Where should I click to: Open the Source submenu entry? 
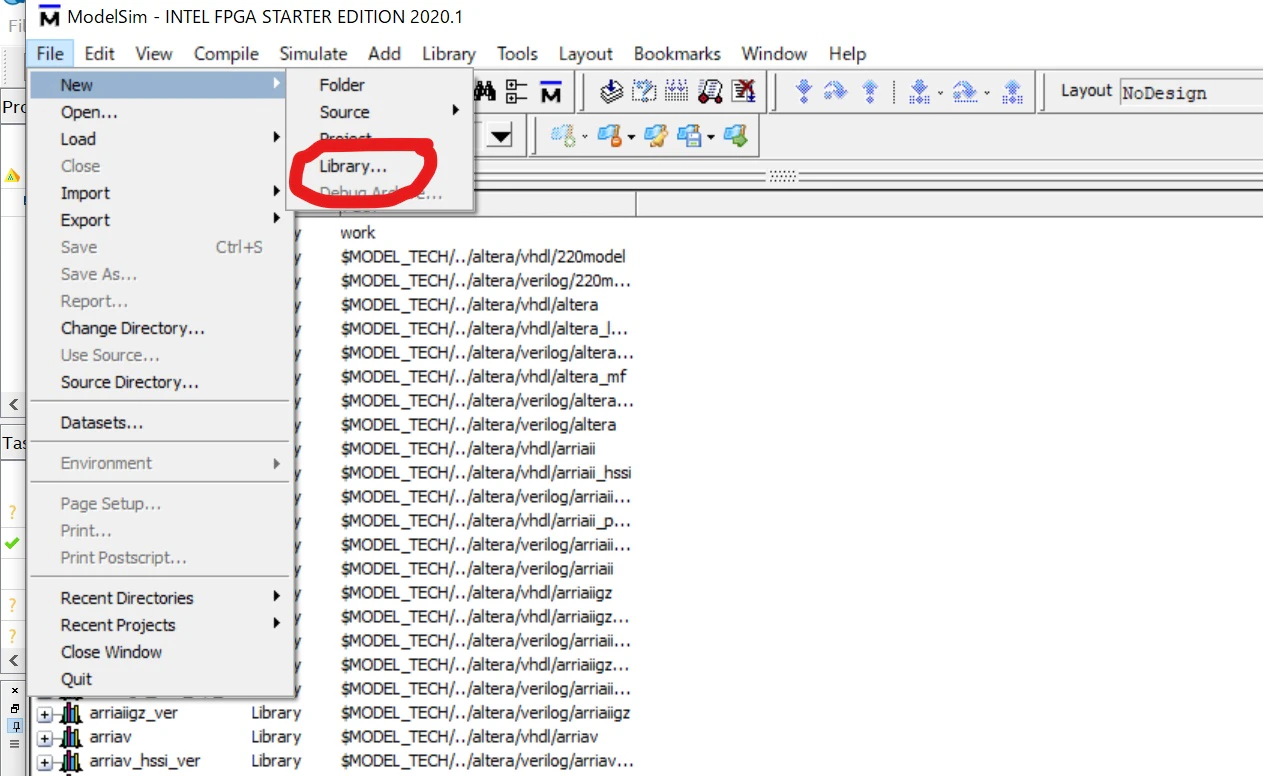click(x=345, y=112)
